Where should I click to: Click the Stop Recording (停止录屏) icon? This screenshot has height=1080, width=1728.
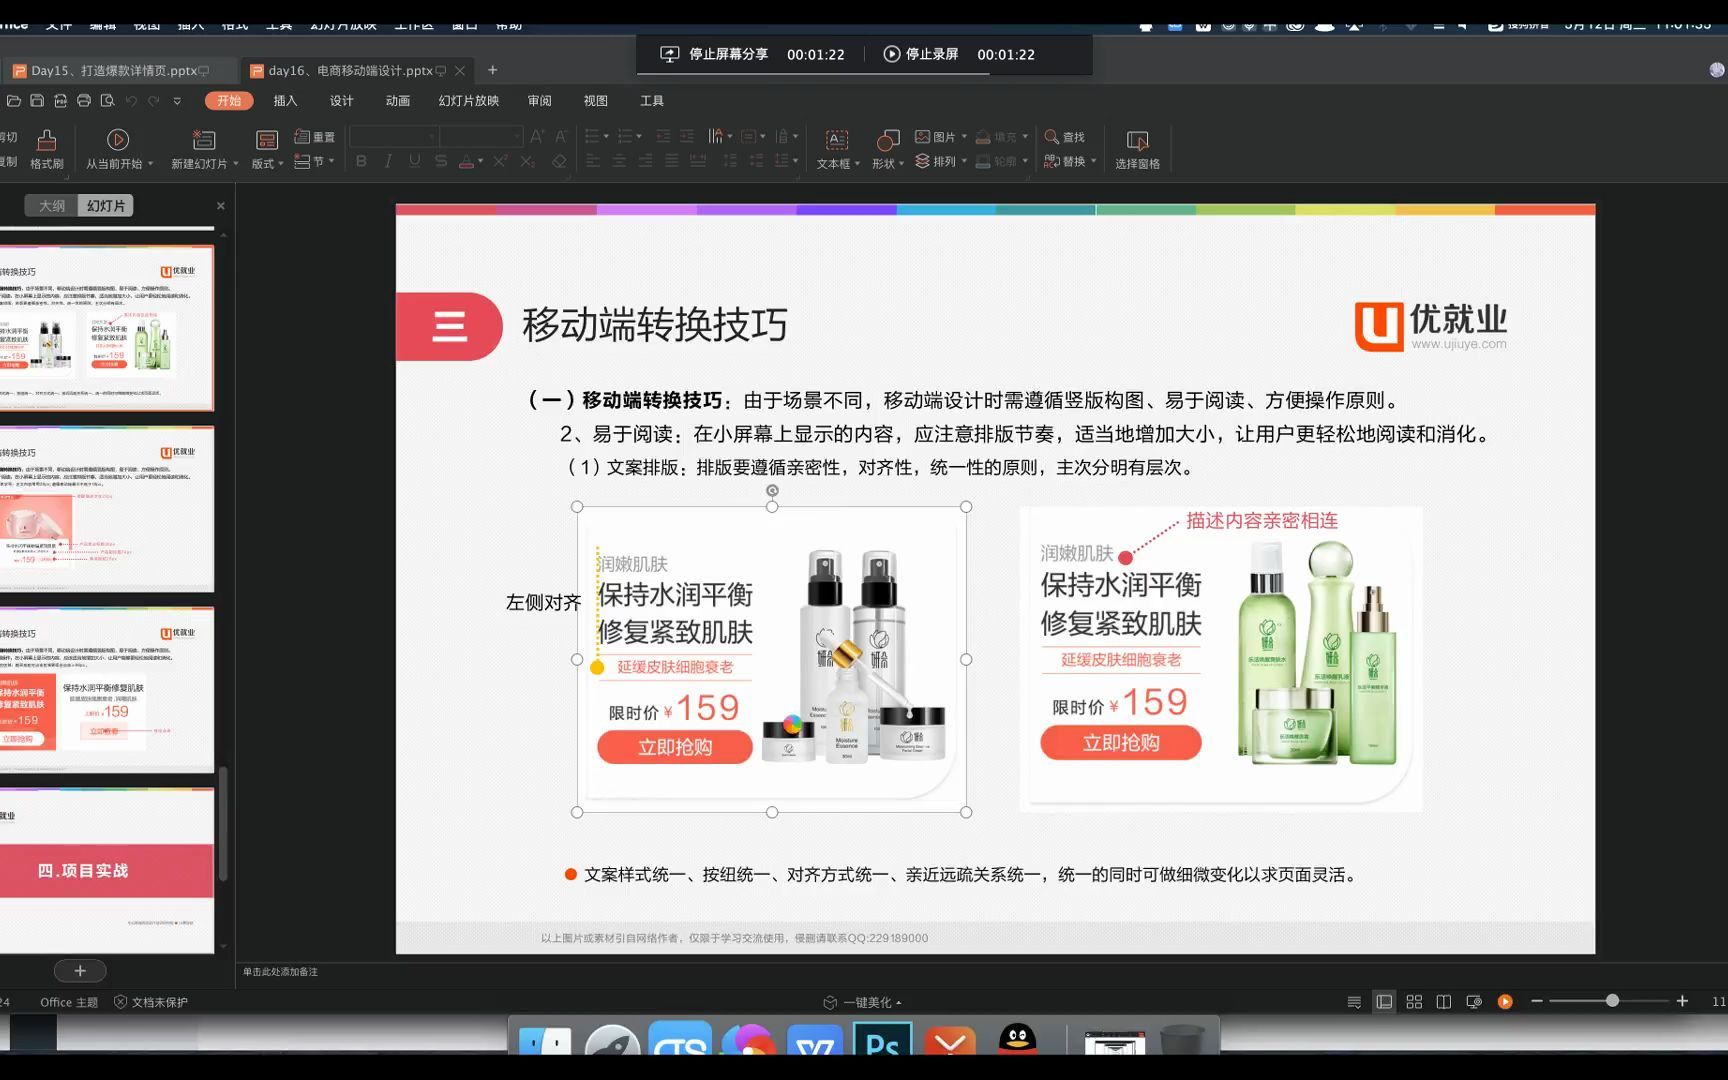892,54
